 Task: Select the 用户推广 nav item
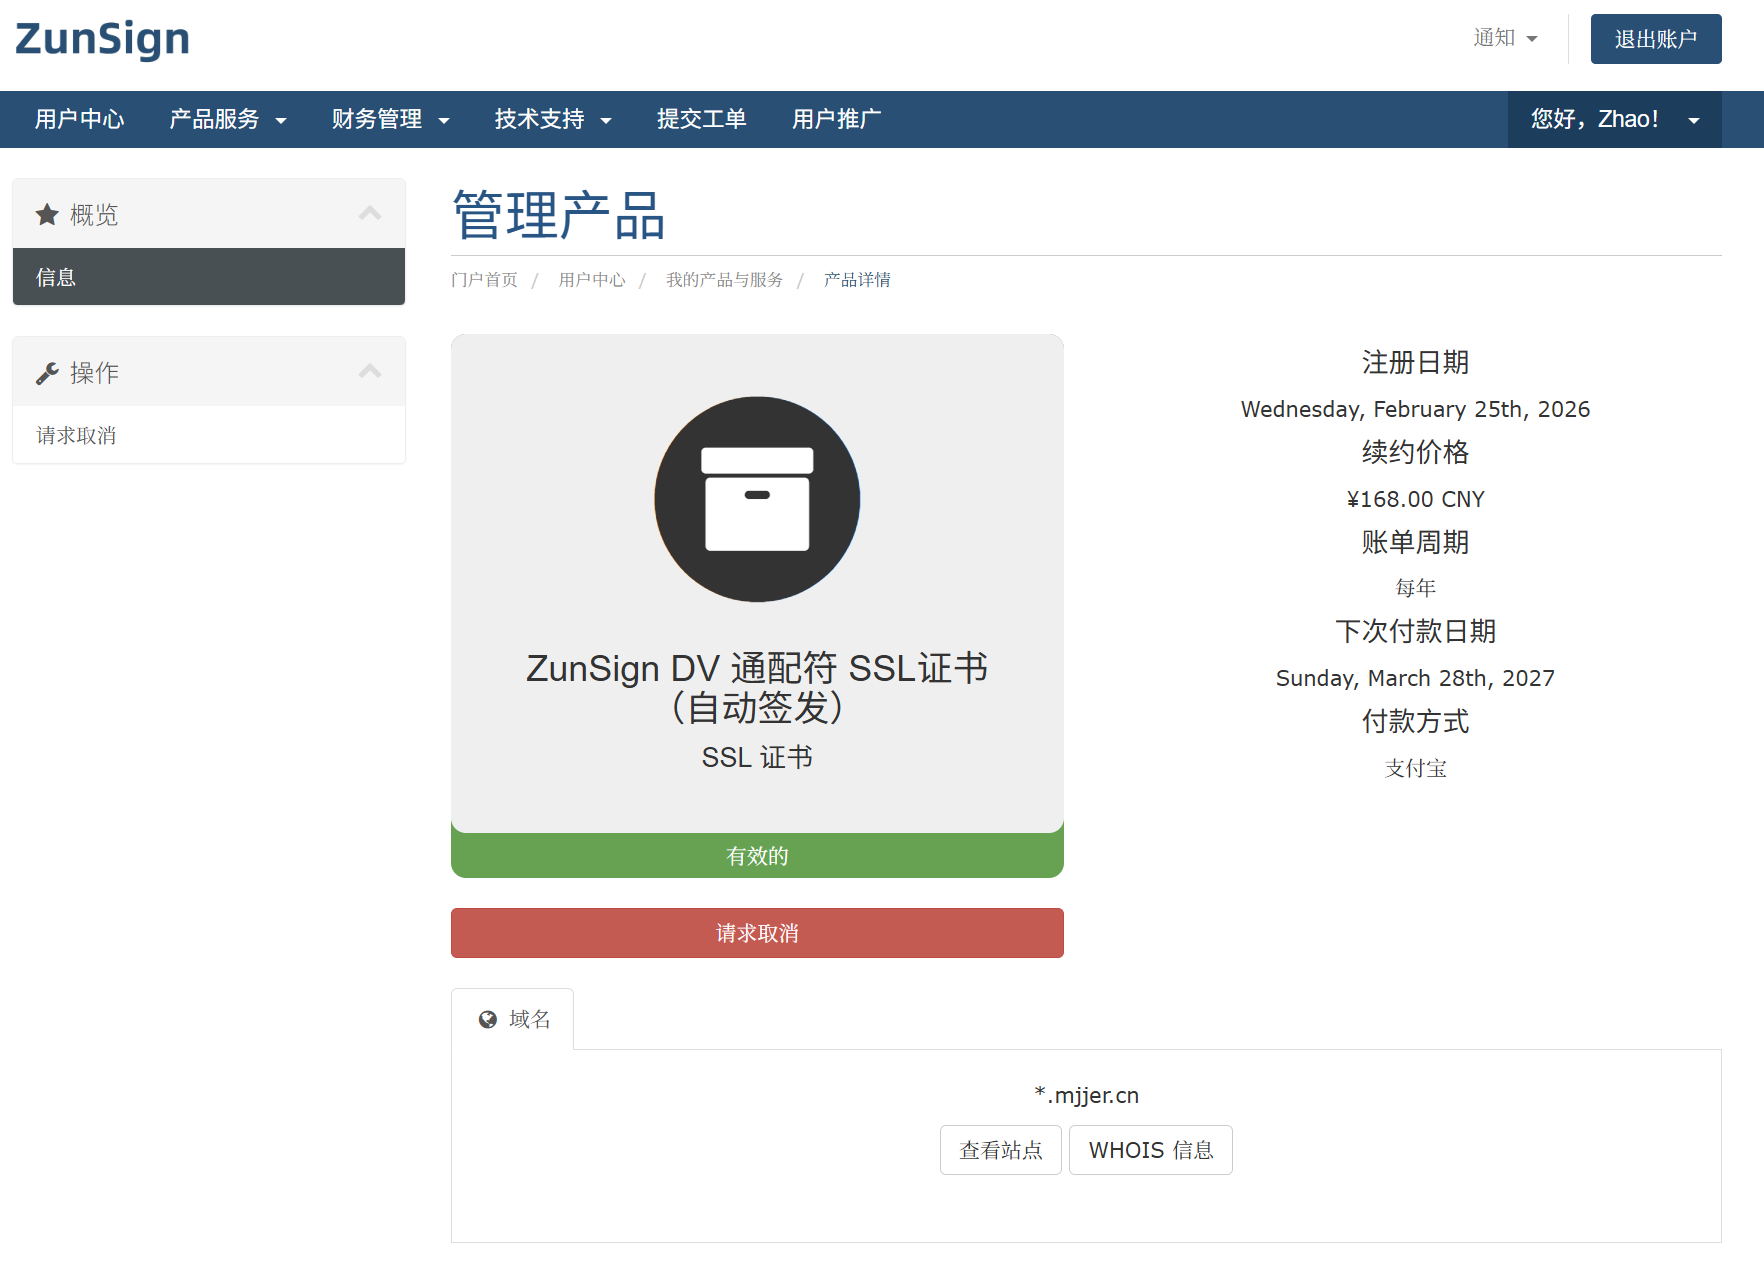coord(836,120)
